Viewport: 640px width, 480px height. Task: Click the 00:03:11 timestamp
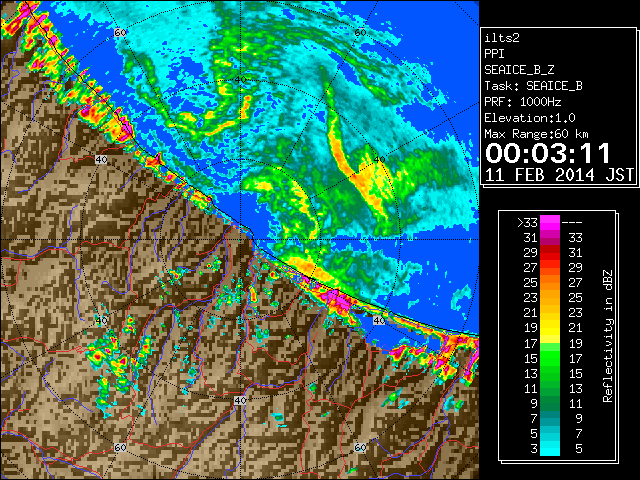[548, 153]
